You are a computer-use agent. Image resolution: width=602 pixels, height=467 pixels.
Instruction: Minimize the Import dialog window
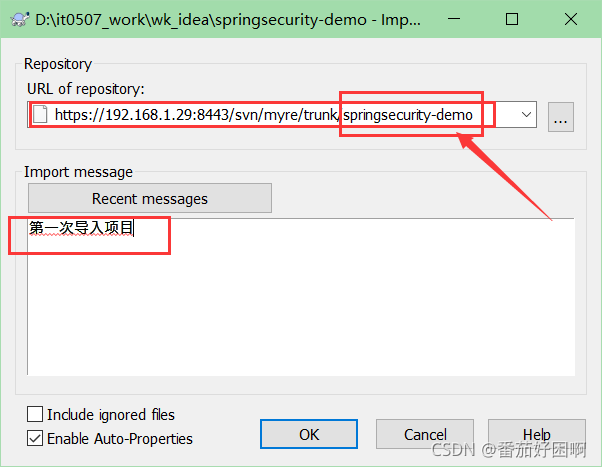pyautogui.click(x=454, y=19)
